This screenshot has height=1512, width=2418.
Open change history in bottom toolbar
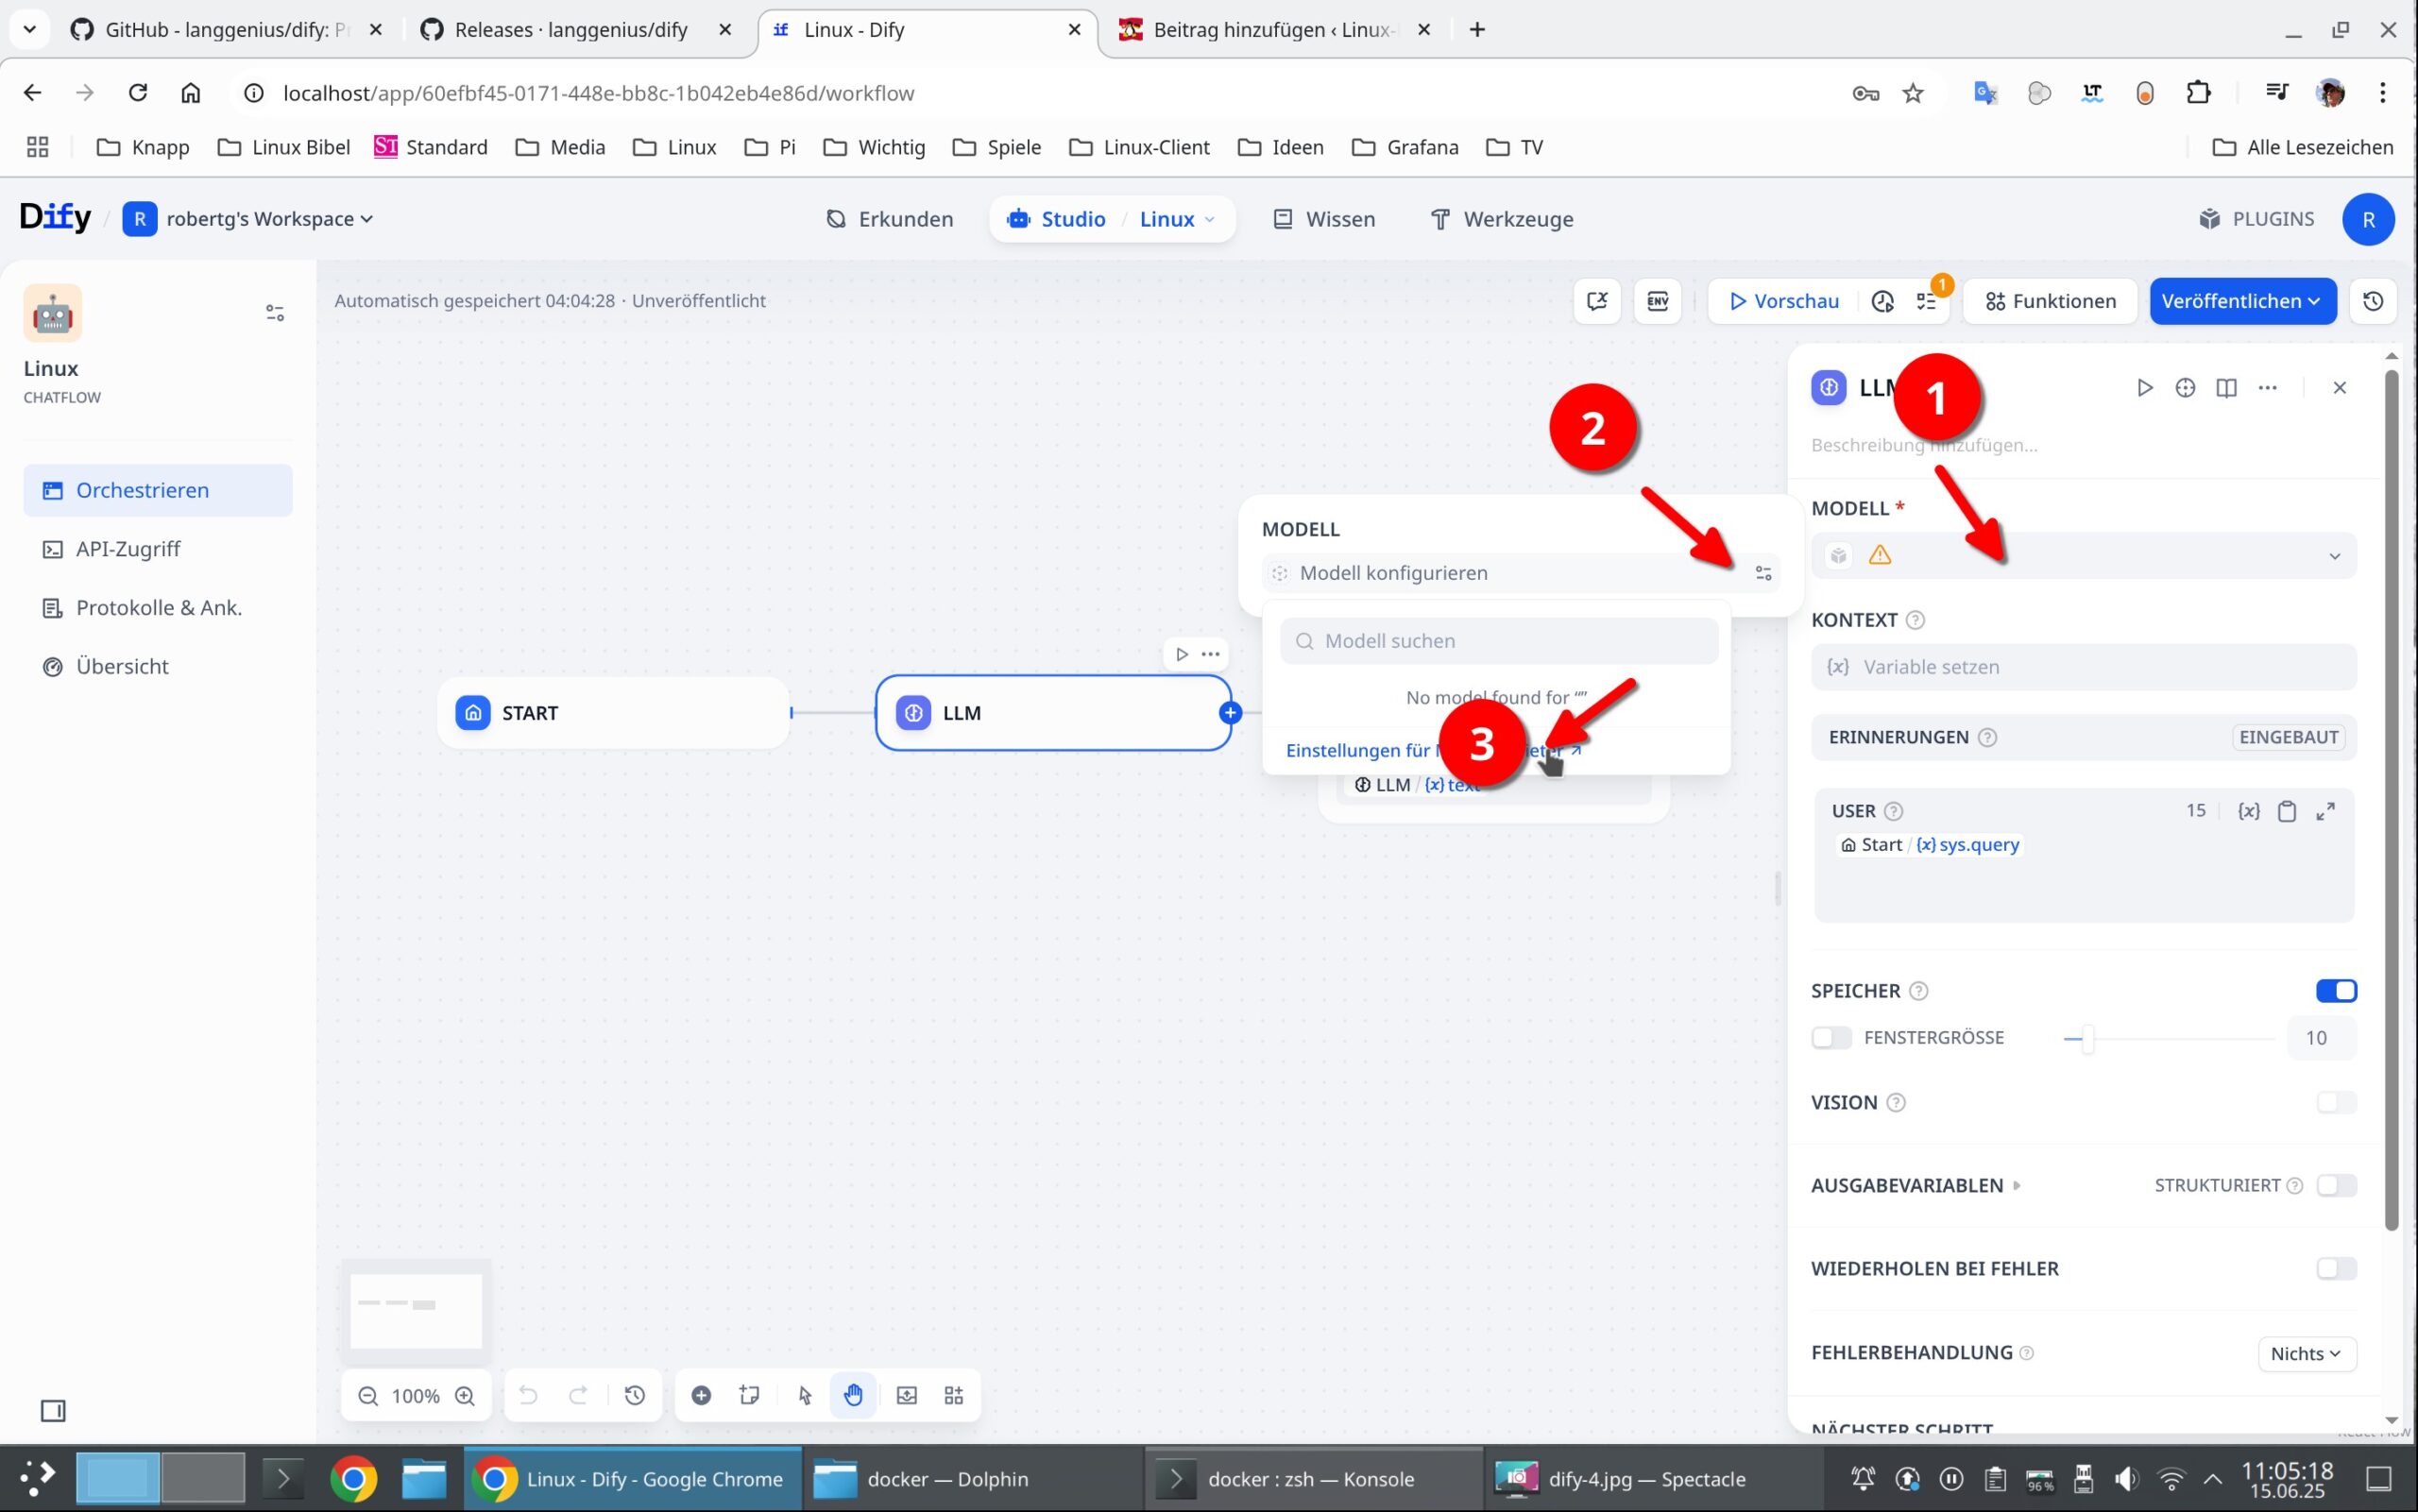coord(635,1395)
